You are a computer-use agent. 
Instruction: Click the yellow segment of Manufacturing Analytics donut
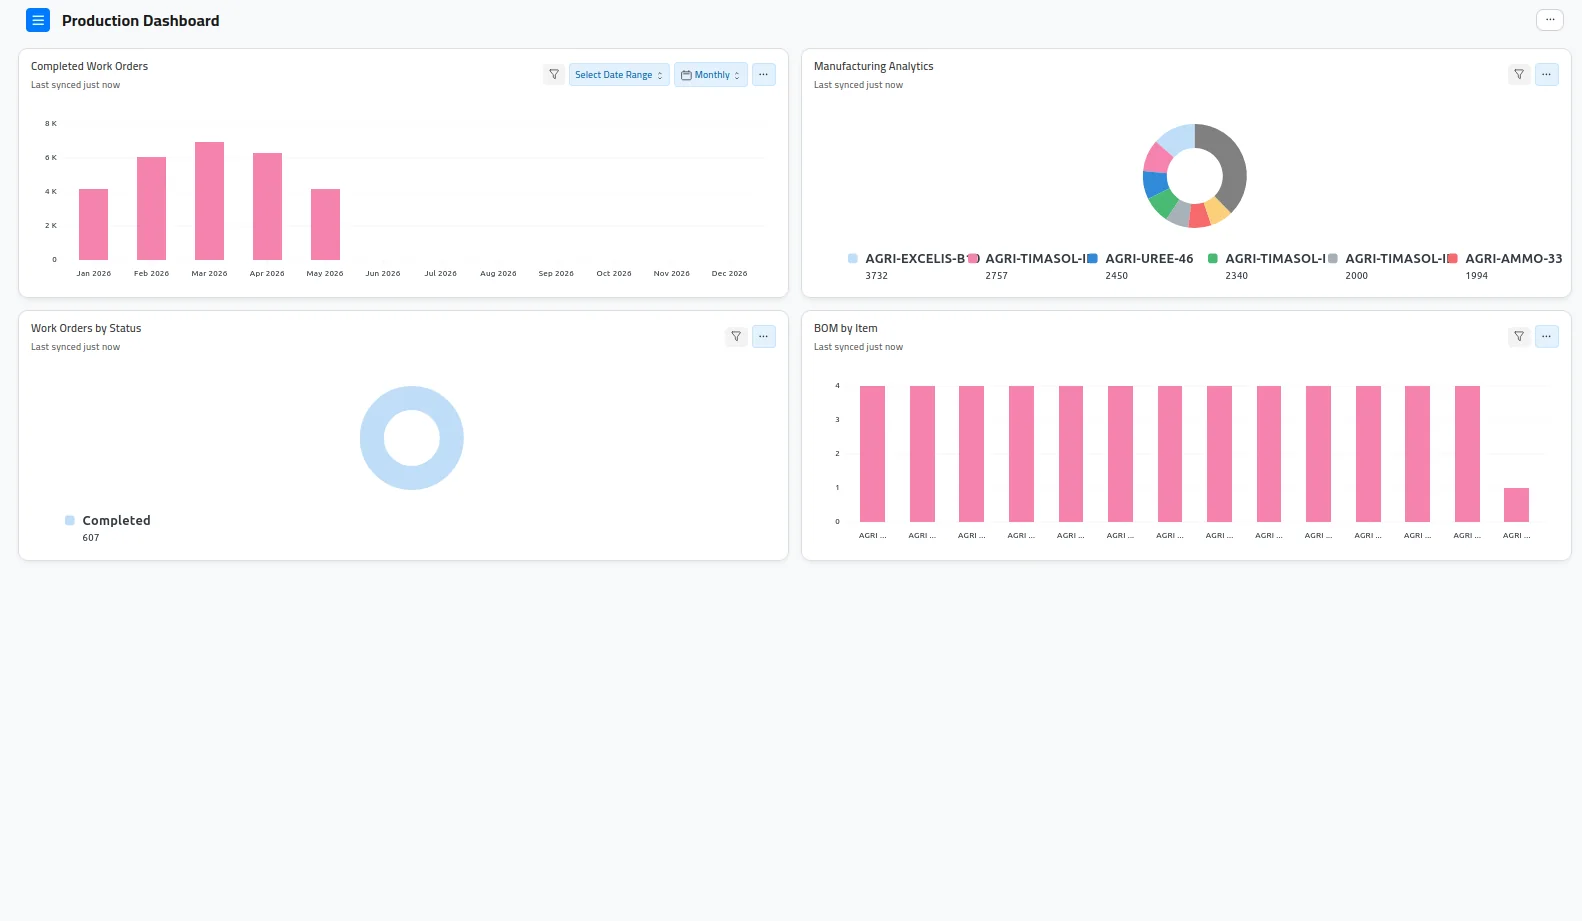[1217, 212]
